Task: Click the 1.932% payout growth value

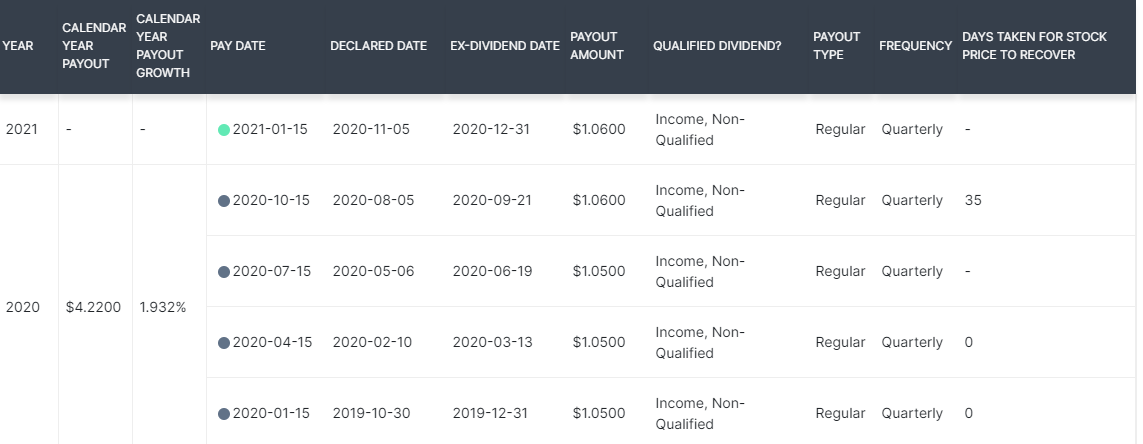Action: pyautogui.click(x=163, y=308)
